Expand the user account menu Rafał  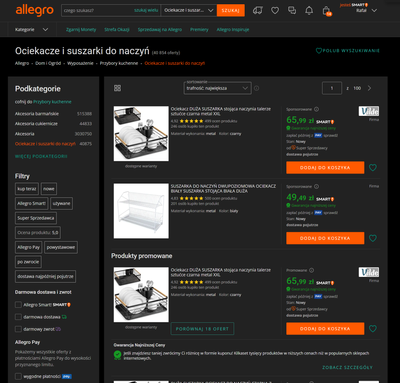click(366, 10)
